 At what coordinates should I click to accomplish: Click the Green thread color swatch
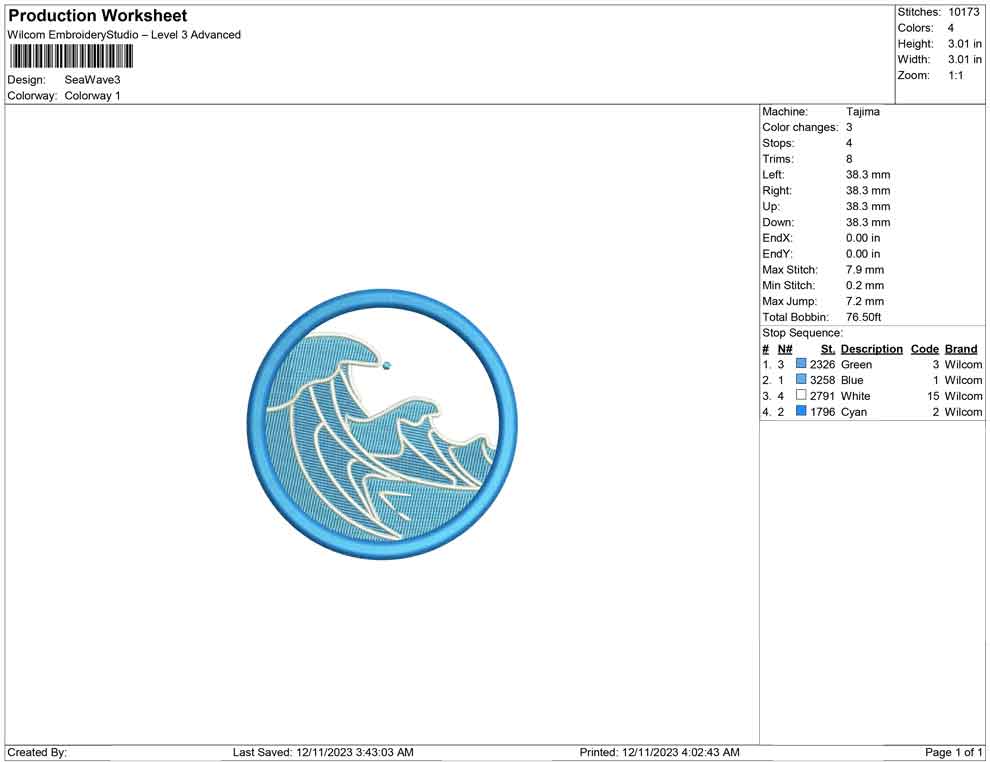point(801,365)
